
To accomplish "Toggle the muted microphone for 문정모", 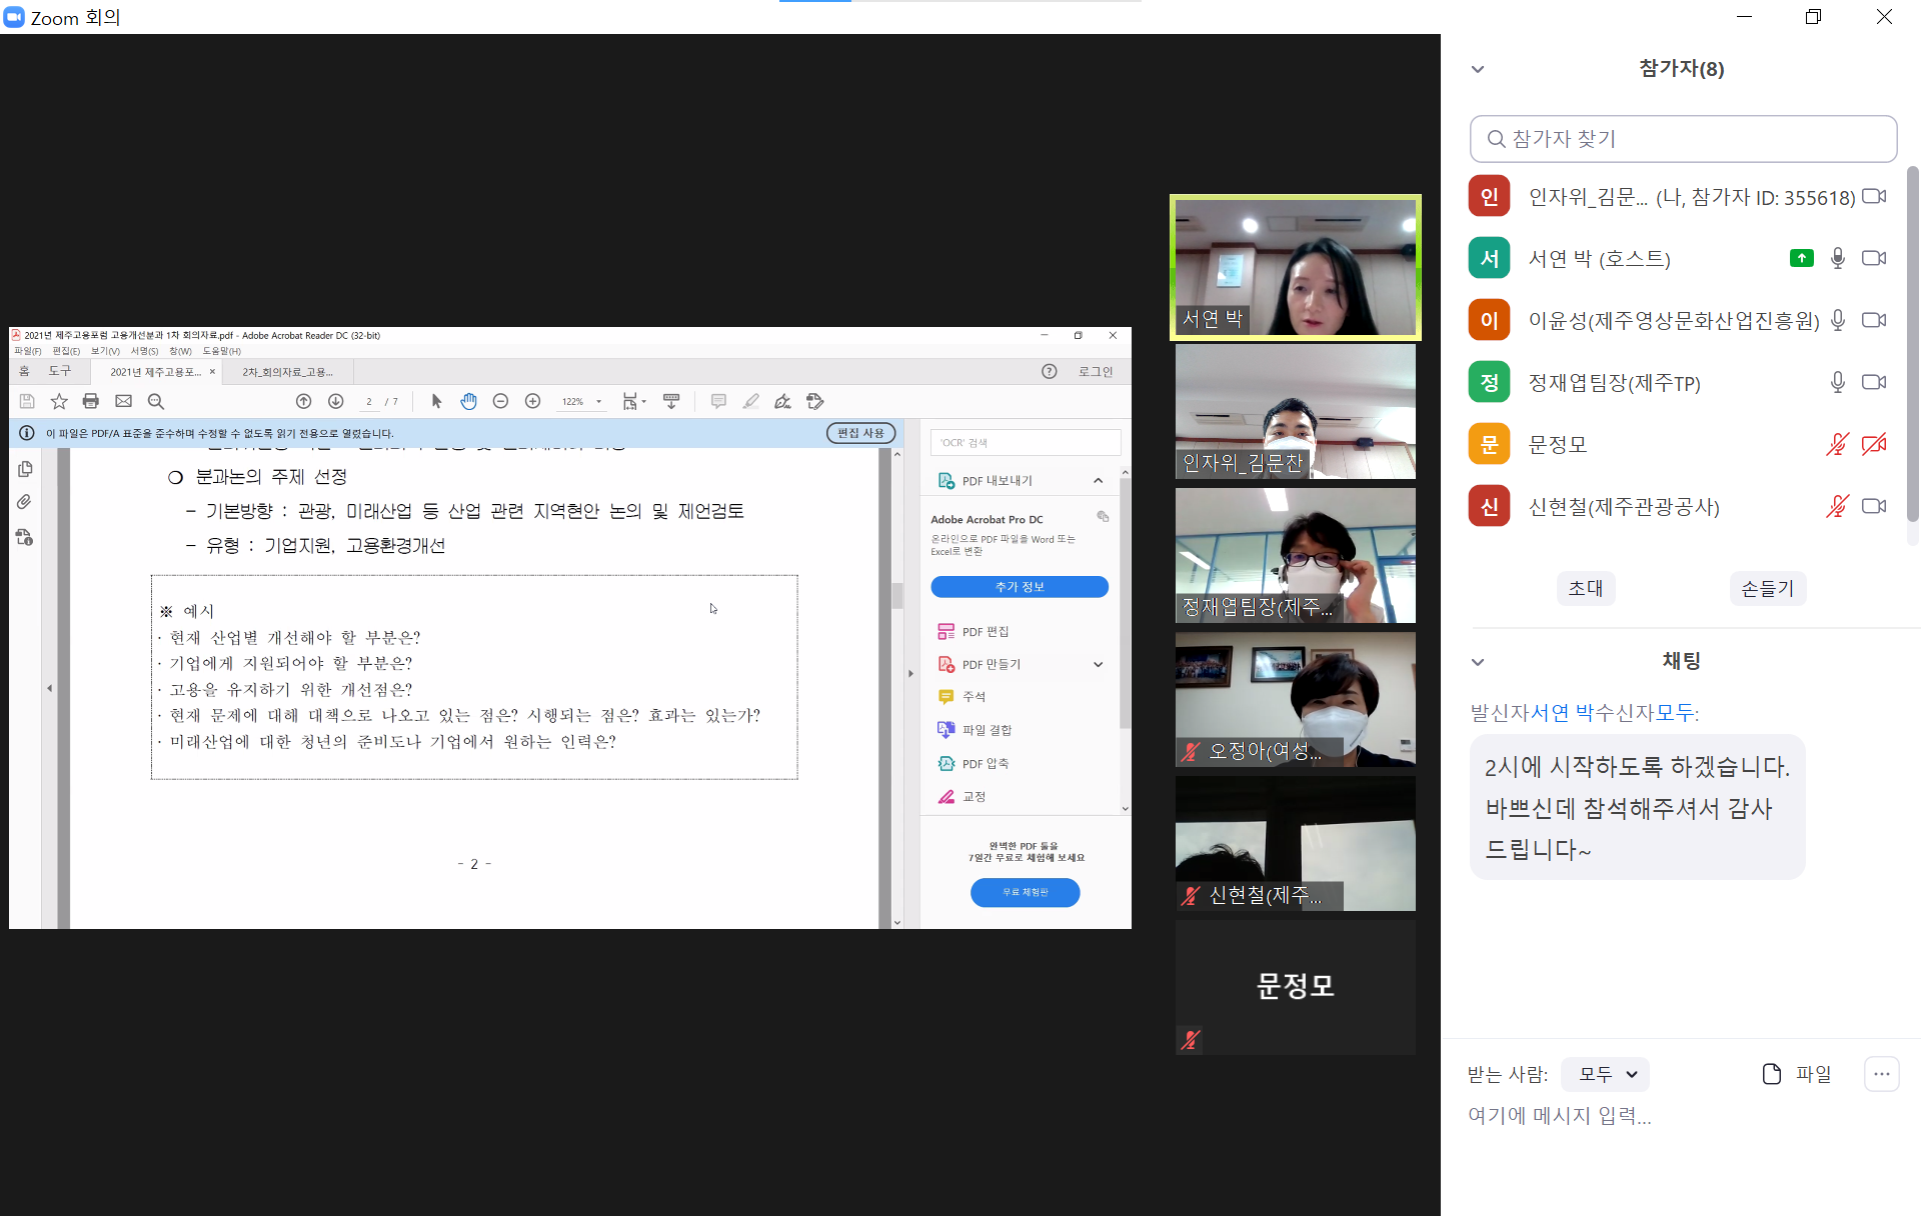I will tap(1837, 445).
